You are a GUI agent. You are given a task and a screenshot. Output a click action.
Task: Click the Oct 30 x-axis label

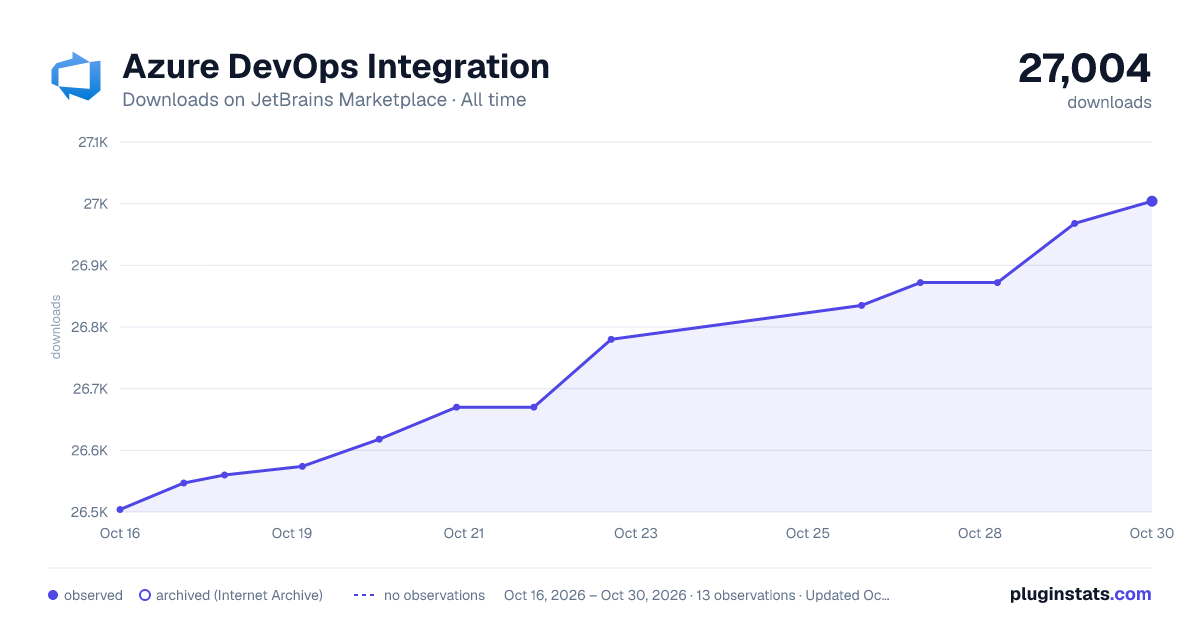pos(1150,533)
